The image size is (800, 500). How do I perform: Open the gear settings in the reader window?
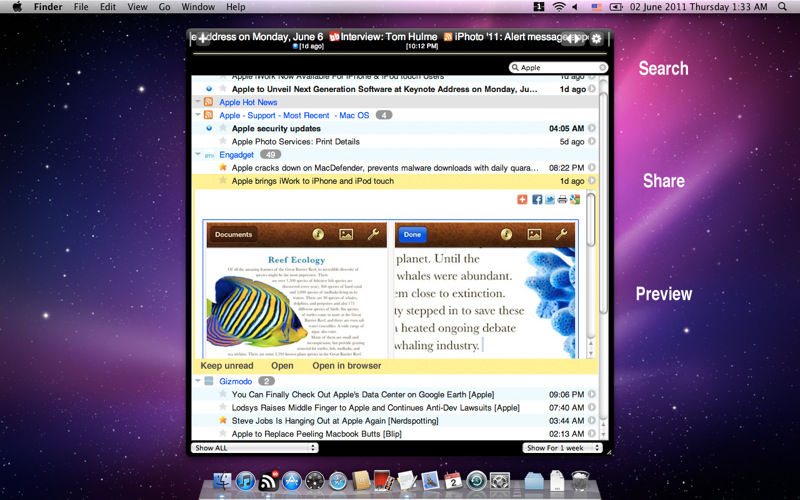click(x=596, y=39)
